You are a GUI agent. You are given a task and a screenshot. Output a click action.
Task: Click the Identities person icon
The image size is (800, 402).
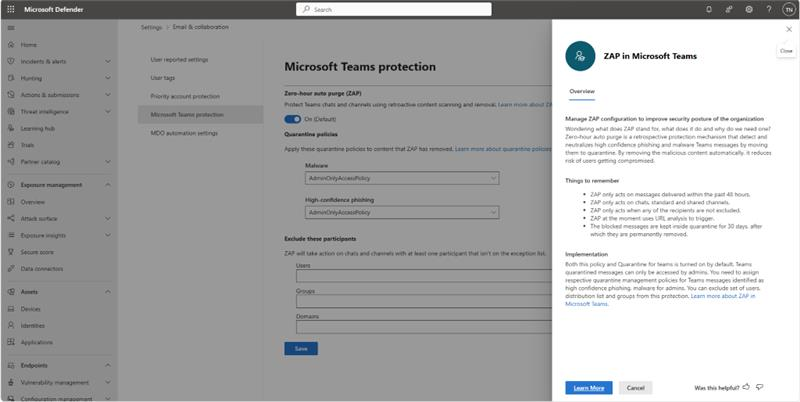pos(11,325)
